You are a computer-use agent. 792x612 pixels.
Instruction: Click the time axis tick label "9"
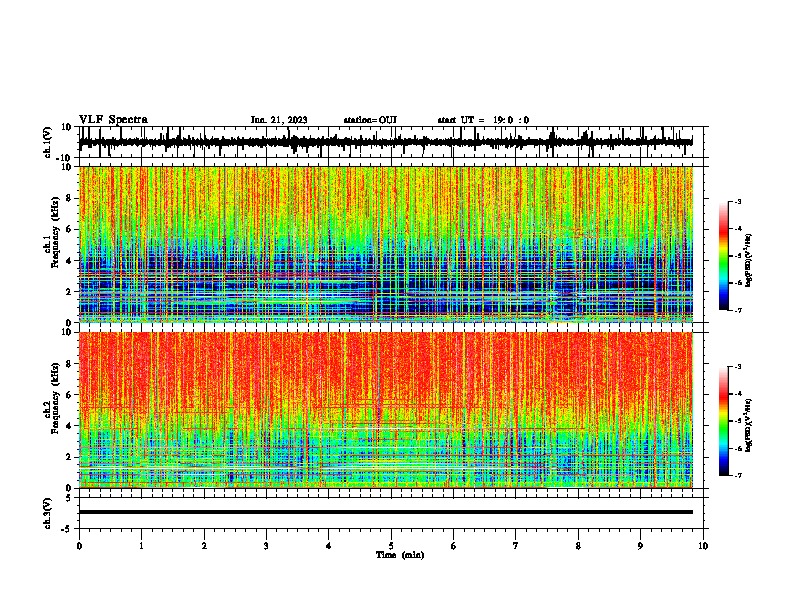point(640,546)
